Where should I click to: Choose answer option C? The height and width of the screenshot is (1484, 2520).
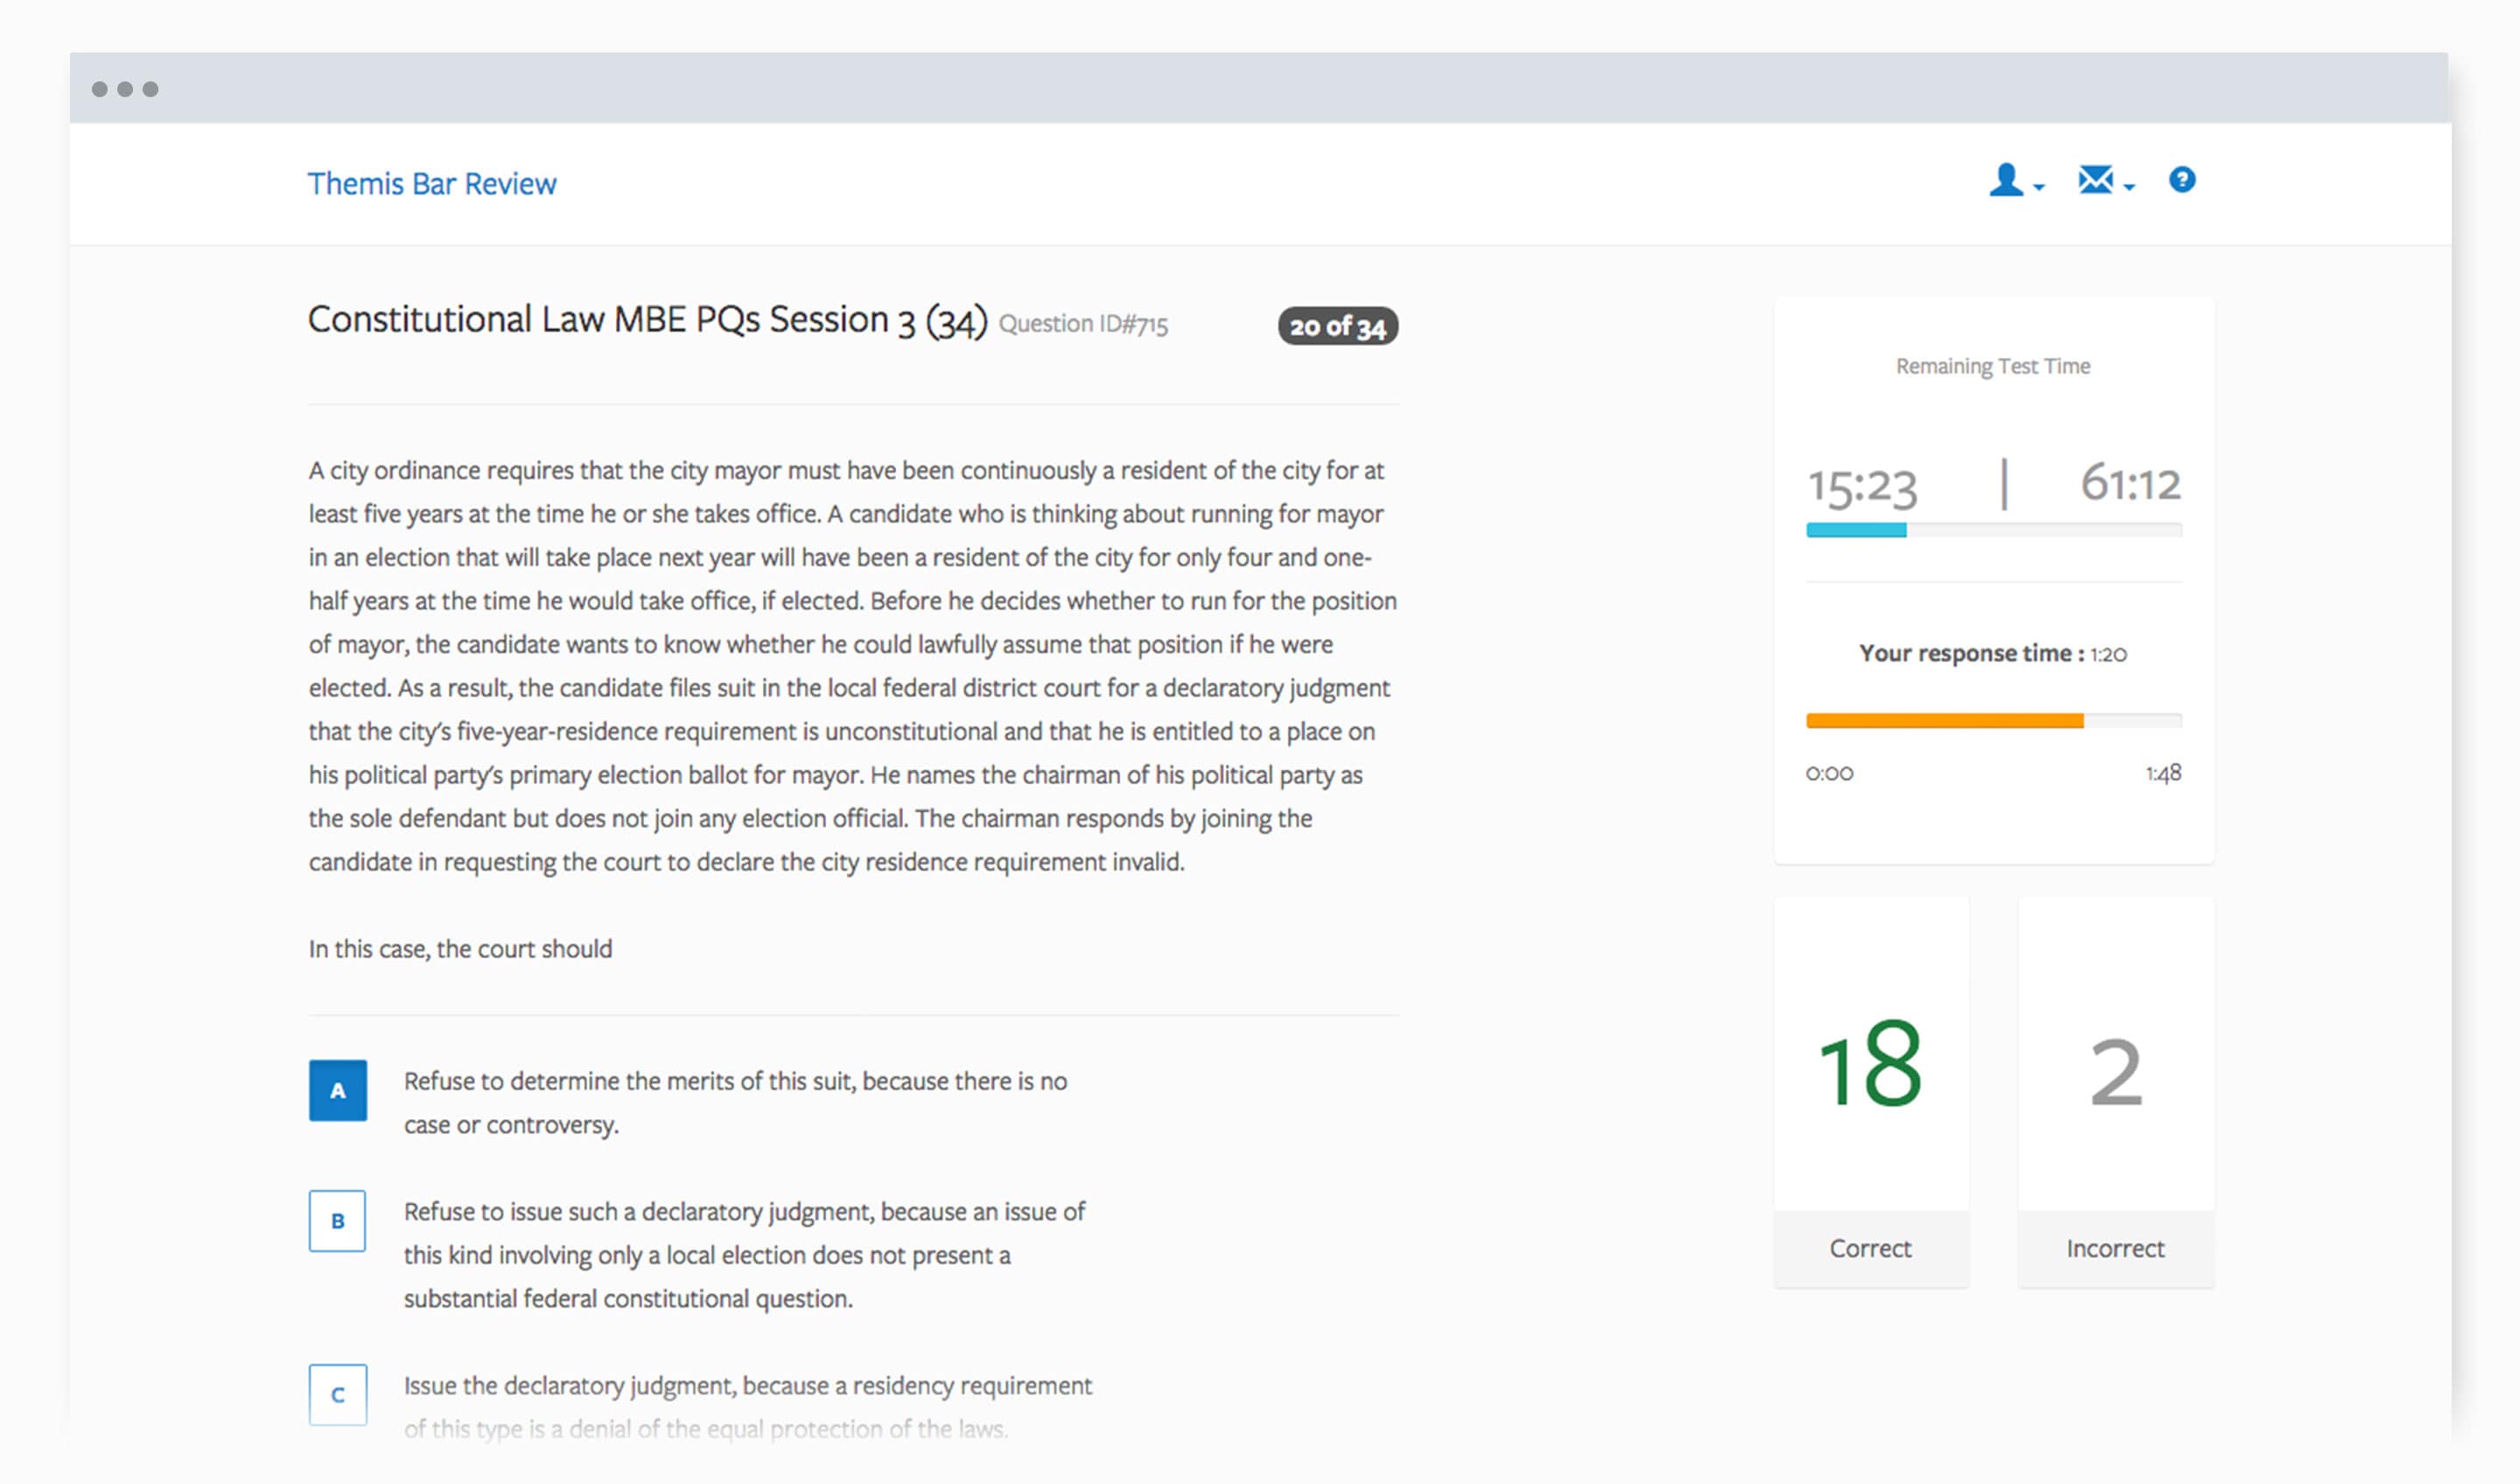[338, 1394]
